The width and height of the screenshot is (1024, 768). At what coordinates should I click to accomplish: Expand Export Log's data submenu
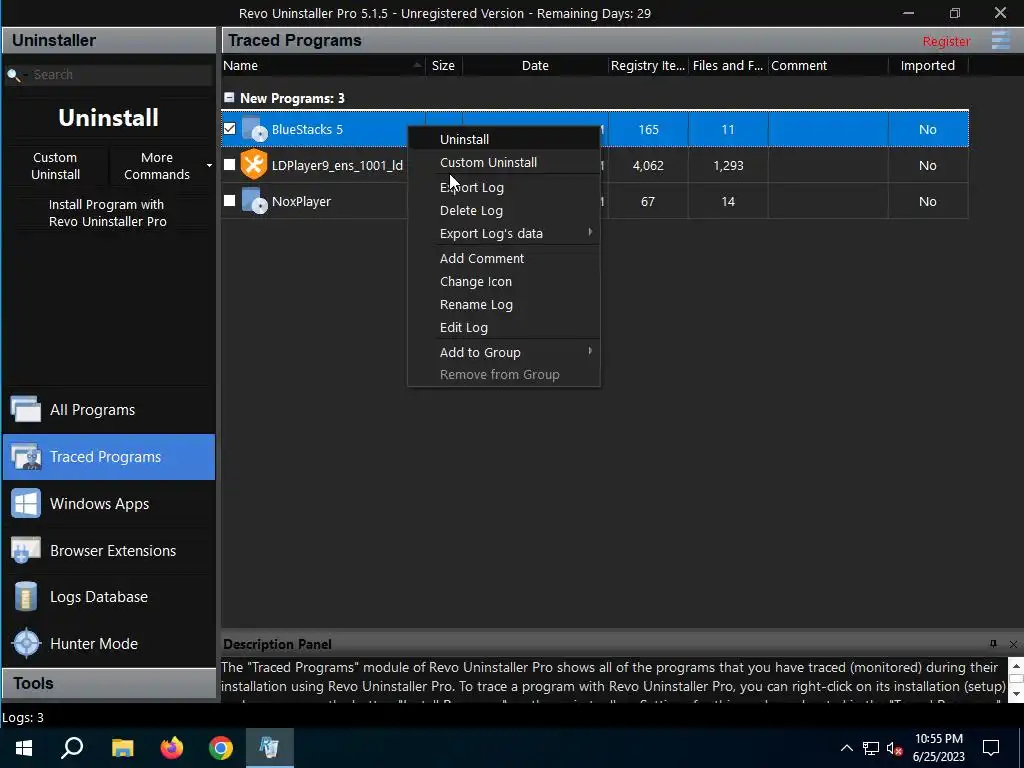point(590,232)
